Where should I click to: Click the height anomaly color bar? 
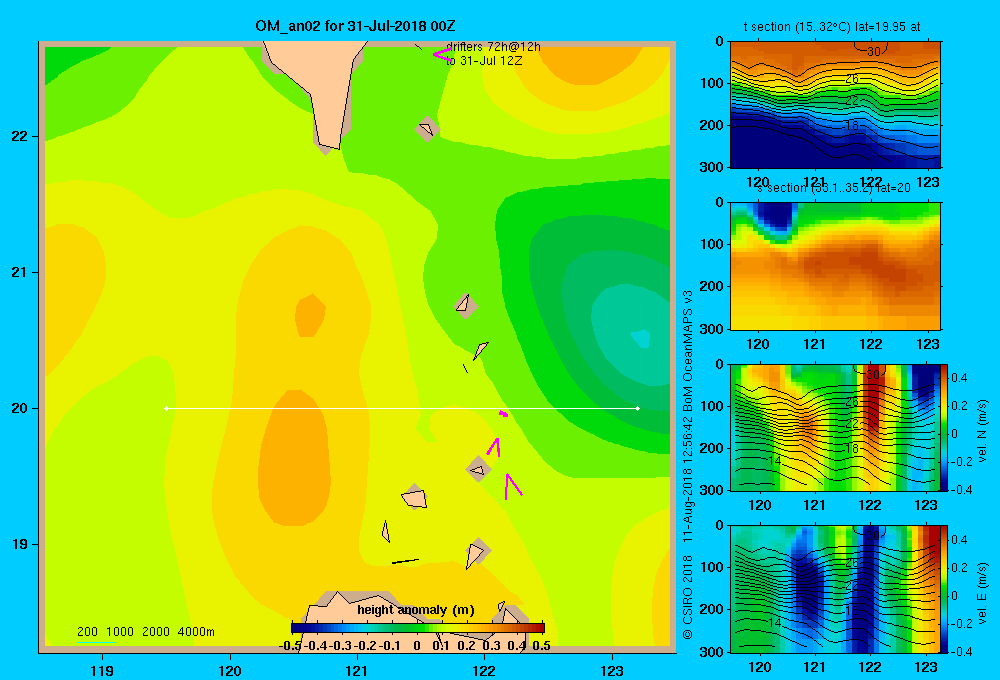tap(418, 628)
